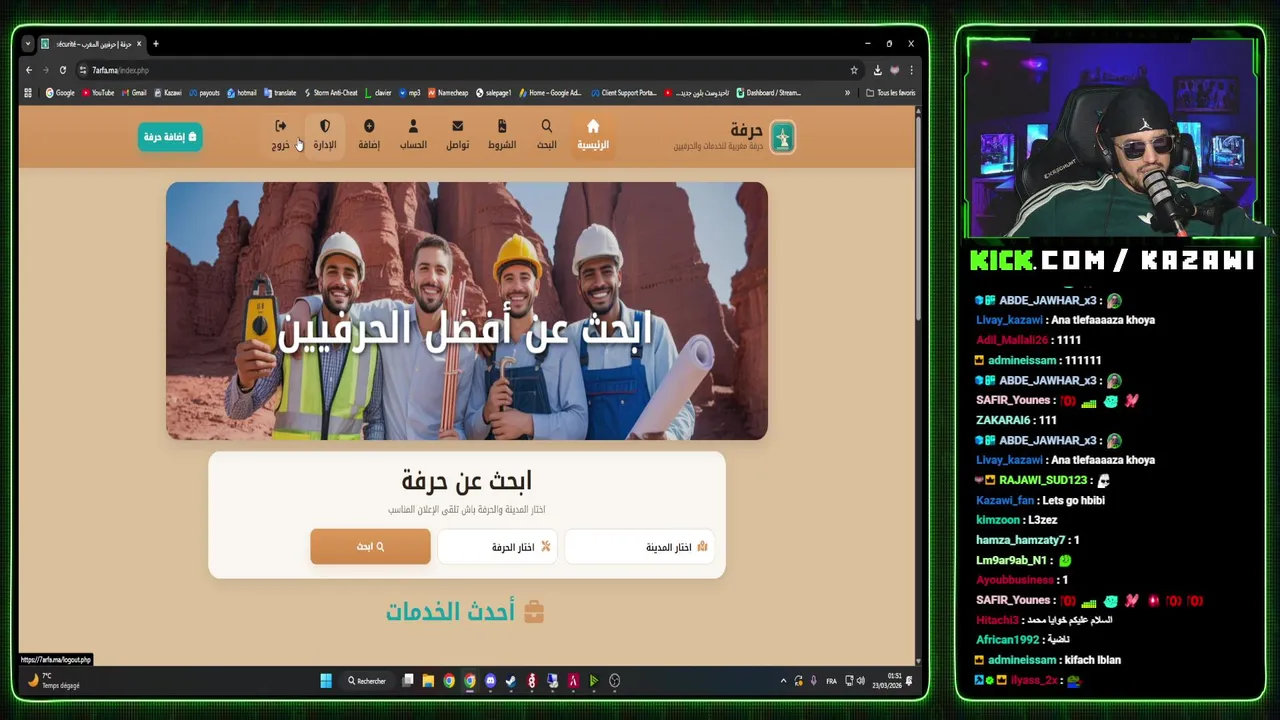Expand the bookmarks overflow chevron
Viewport: 1280px width, 720px height.
[847, 93]
